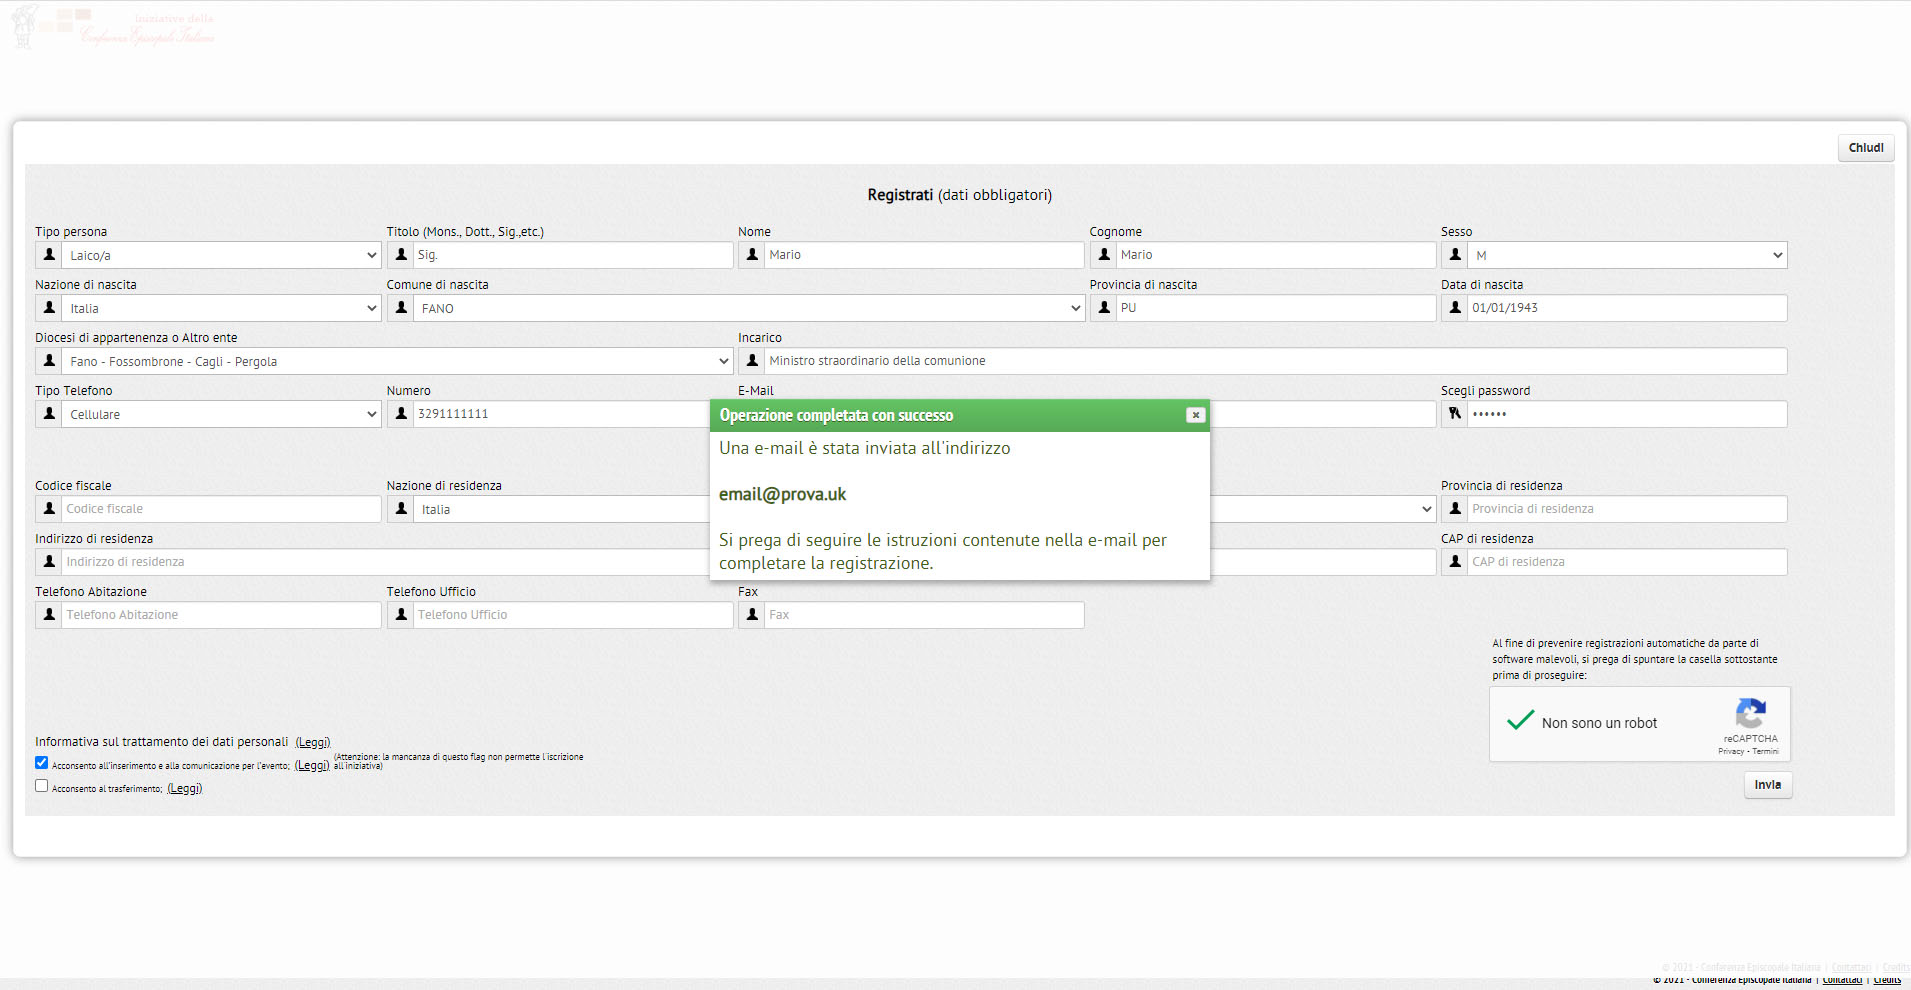The width and height of the screenshot is (1911, 990).
Task: Expand the Sesso dropdown
Action: (x=1626, y=255)
